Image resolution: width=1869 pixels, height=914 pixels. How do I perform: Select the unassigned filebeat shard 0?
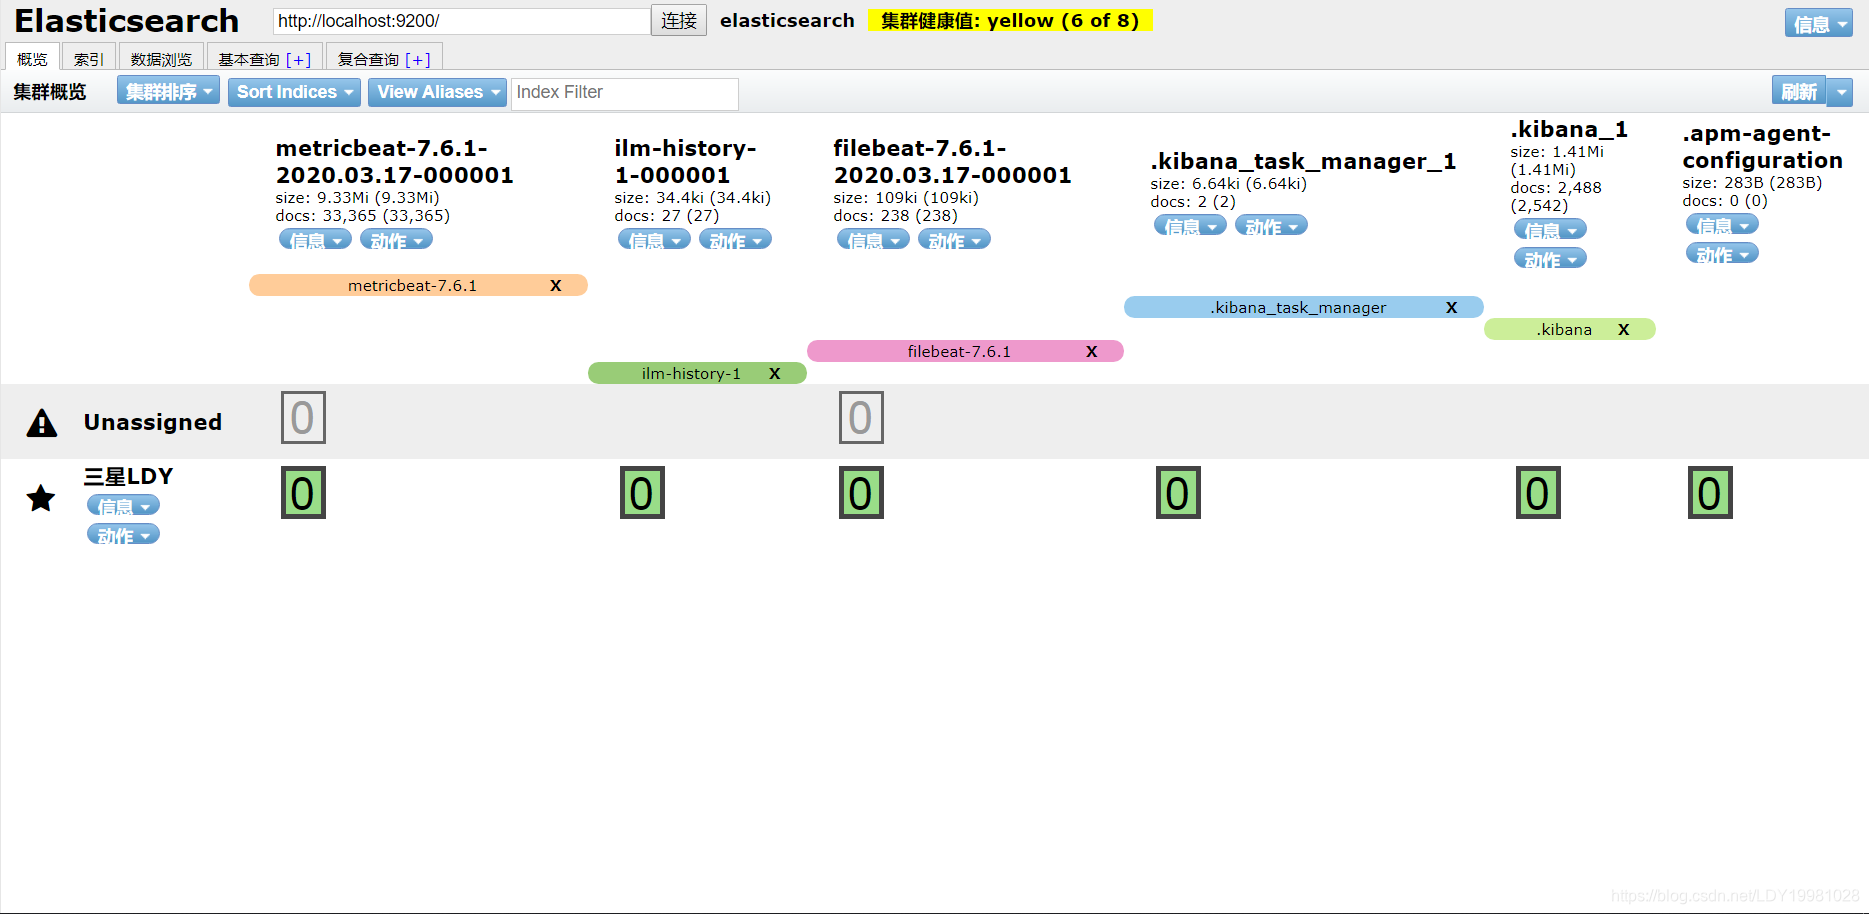click(x=861, y=418)
